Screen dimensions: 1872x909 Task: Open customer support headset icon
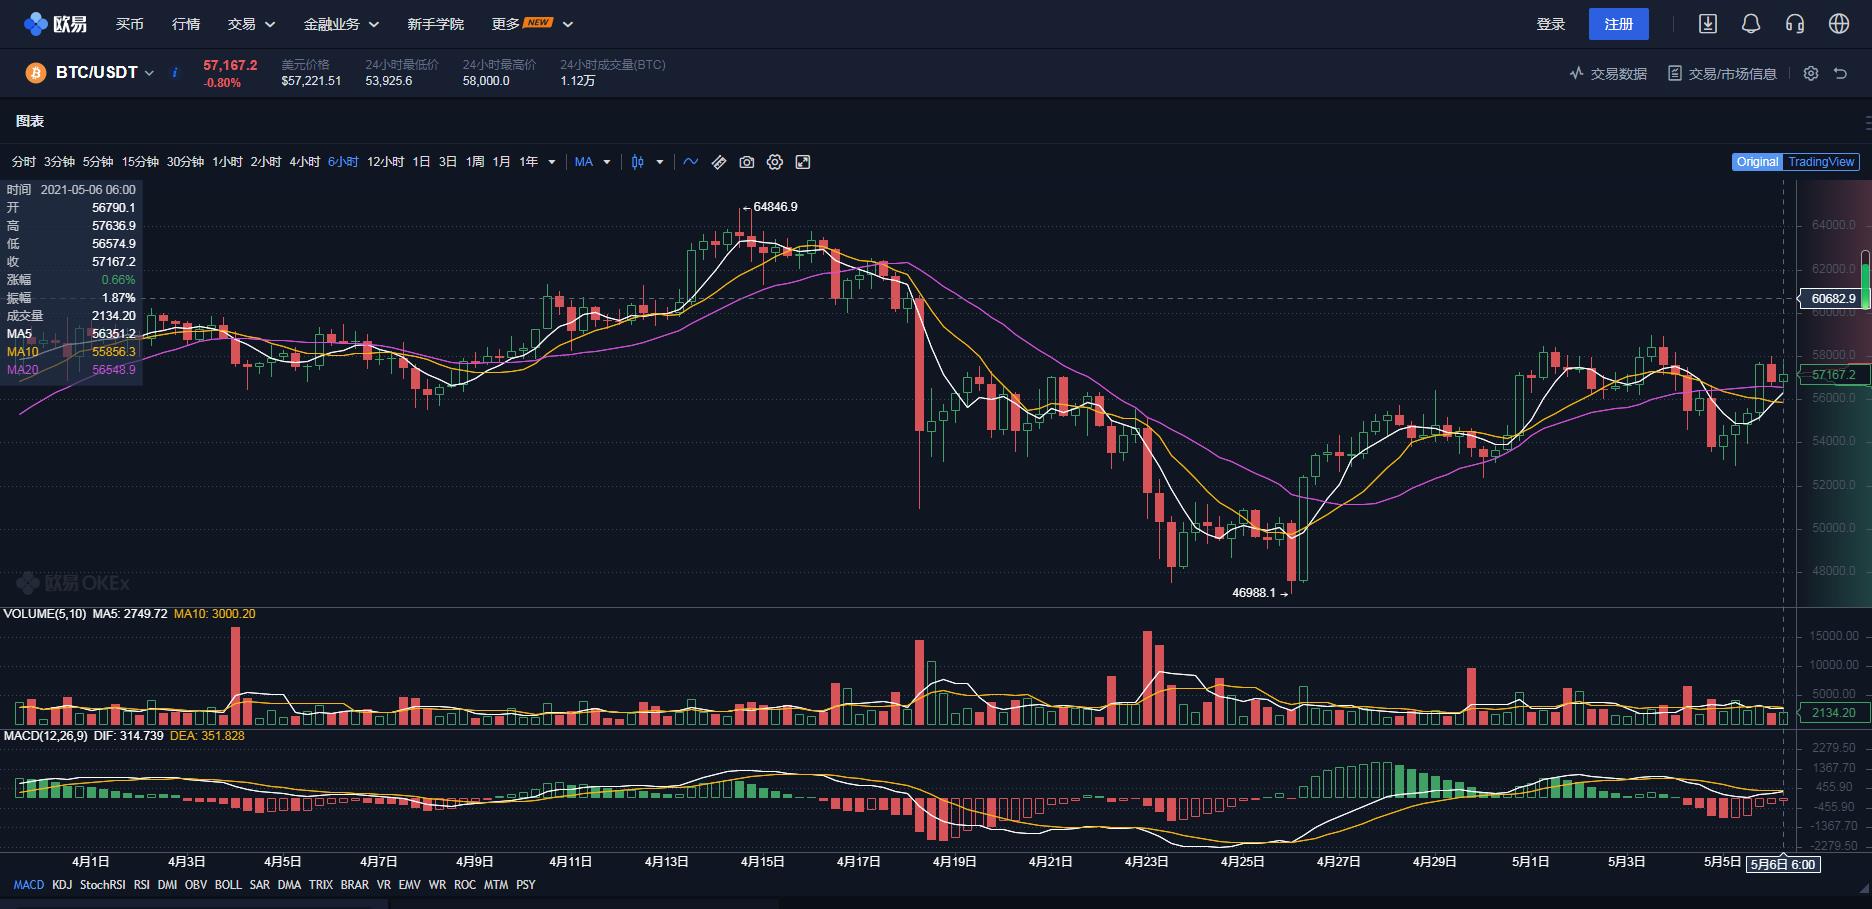click(x=1795, y=24)
